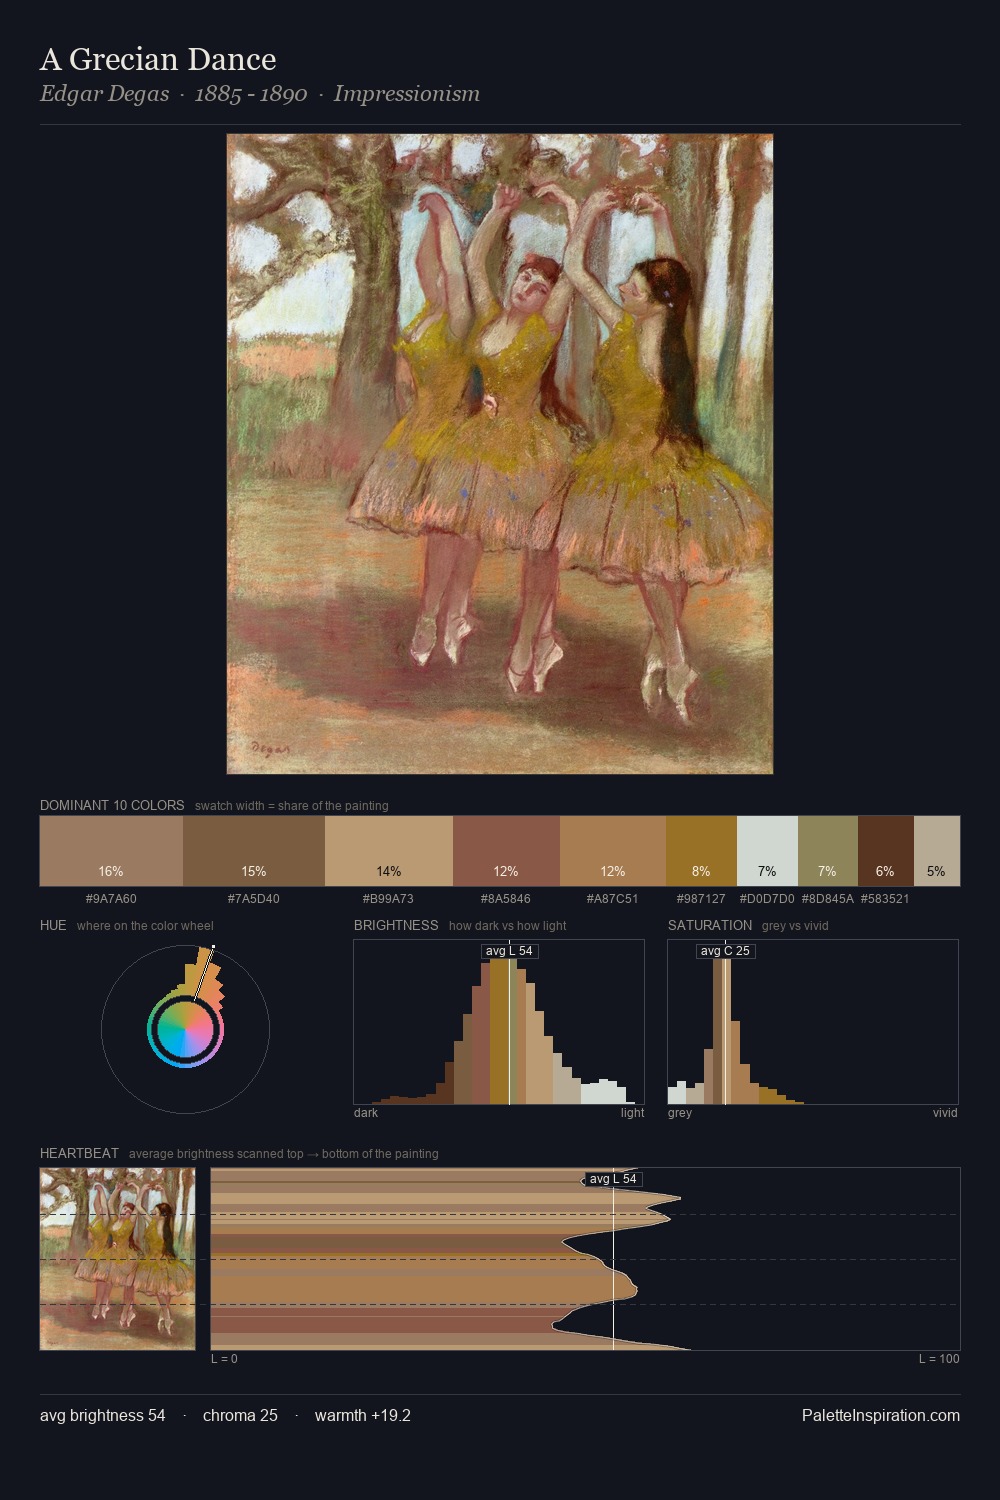Click hex code '#8A5846'
The image size is (1000, 1500).
coord(506,898)
